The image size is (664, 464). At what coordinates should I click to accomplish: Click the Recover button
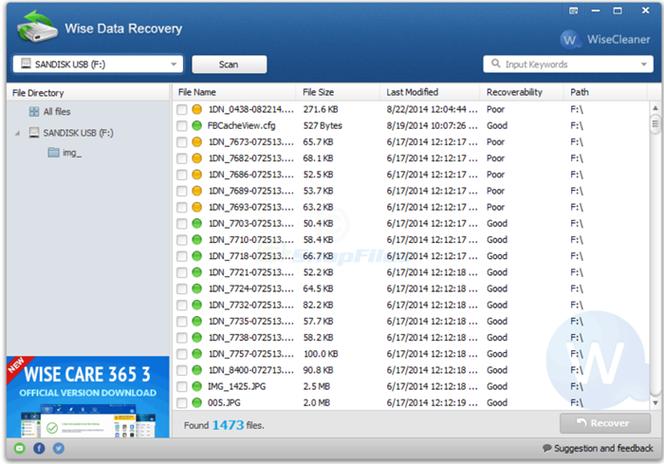(605, 423)
